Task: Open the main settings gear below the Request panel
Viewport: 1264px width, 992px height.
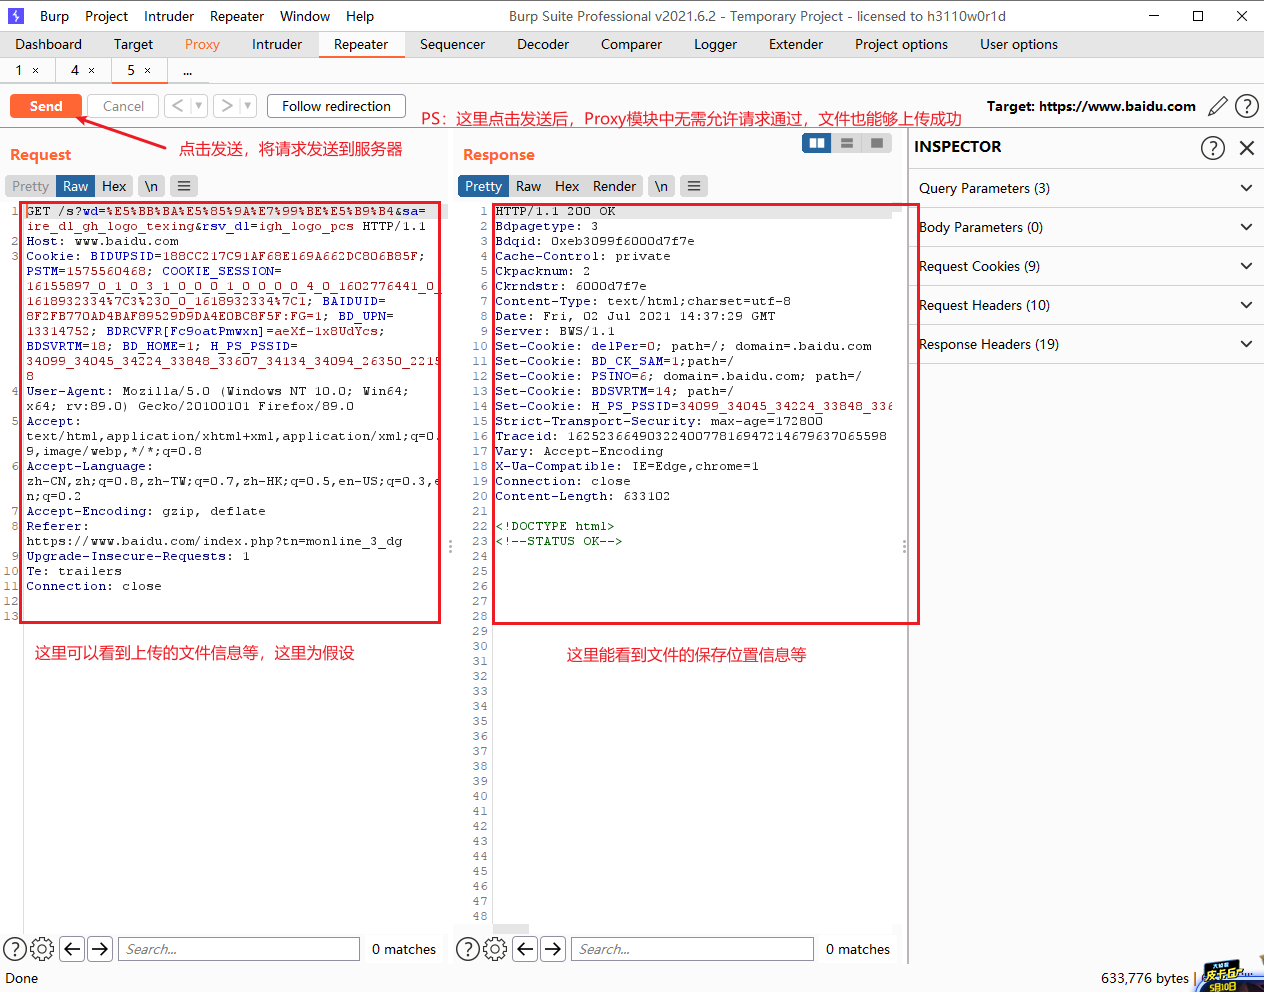Action: pos(42,949)
